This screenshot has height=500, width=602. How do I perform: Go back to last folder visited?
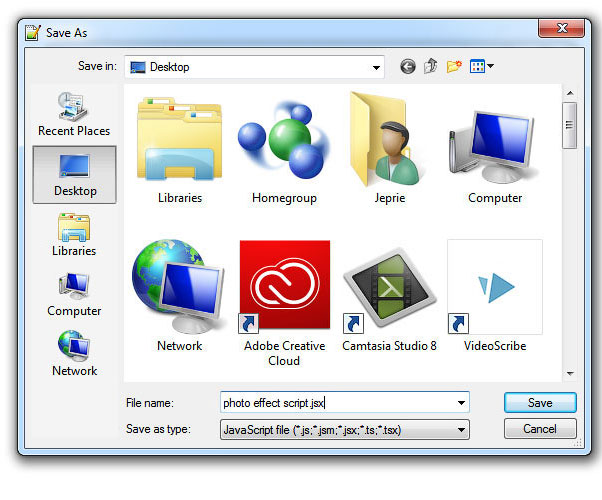[408, 67]
